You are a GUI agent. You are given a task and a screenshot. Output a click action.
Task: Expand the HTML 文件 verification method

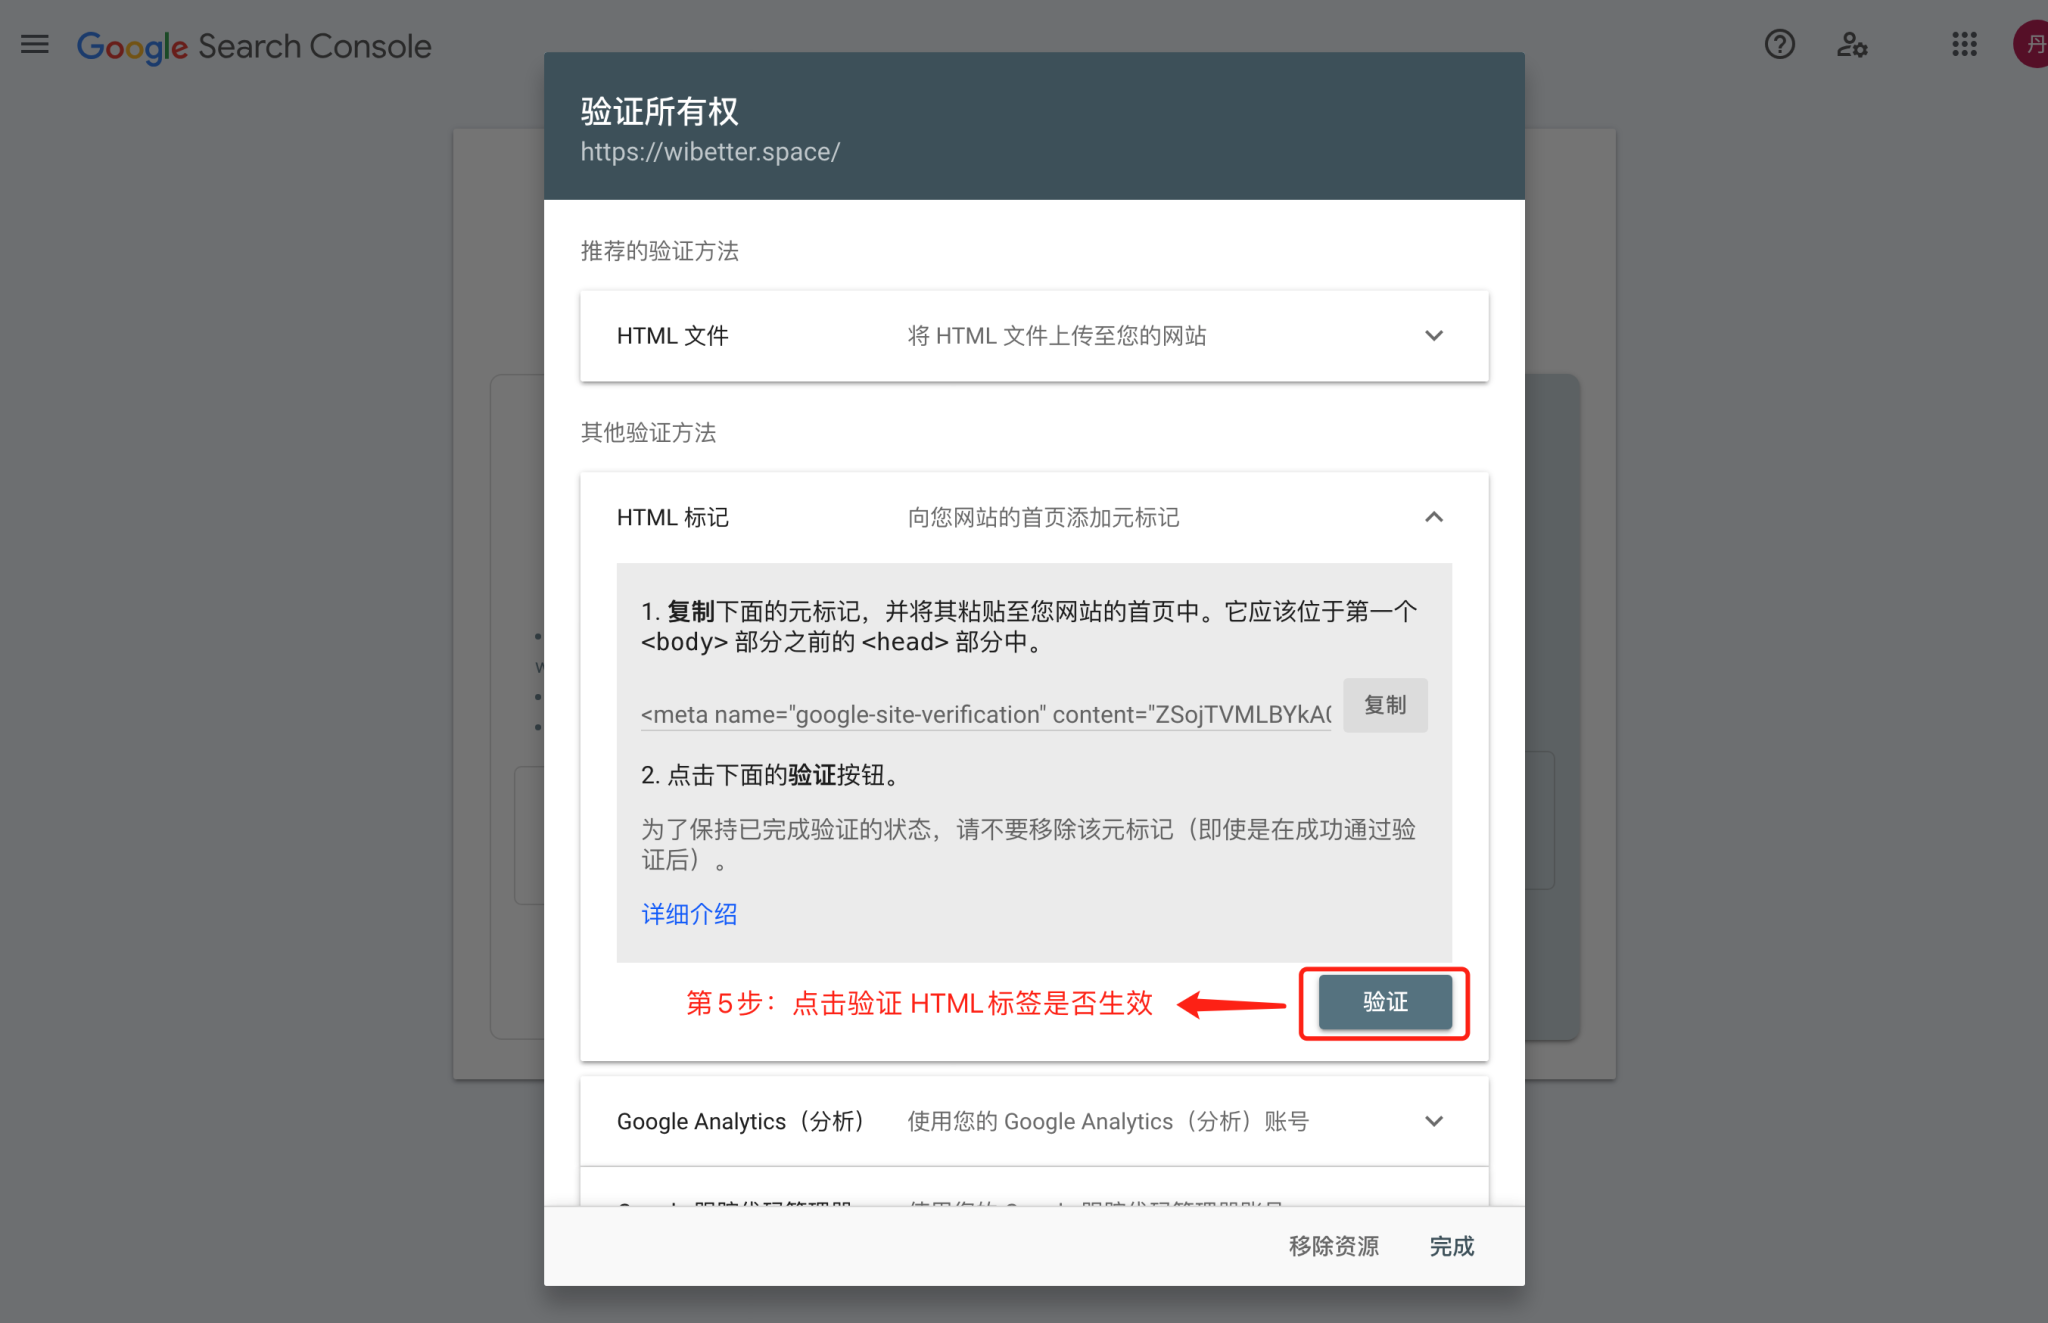pyautogui.click(x=1434, y=336)
